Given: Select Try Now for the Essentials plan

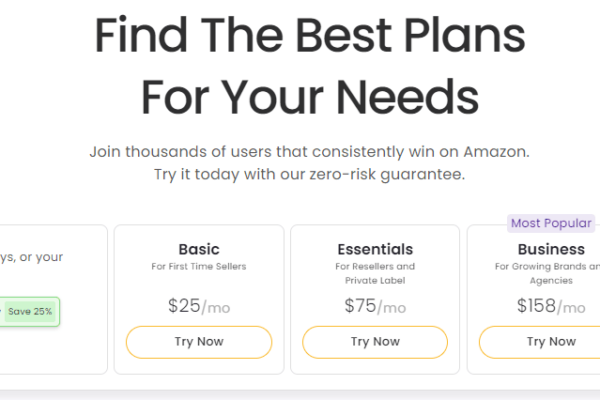Looking at the screenshot, I should click(x=375, y=342).
